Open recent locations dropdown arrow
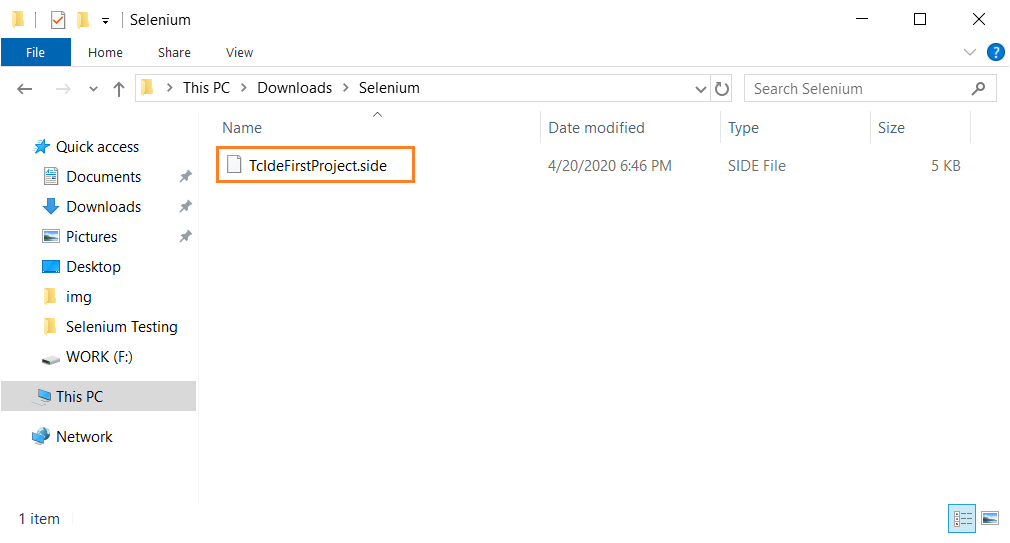This screenshot has height=543, width=1010. (93, 89)
